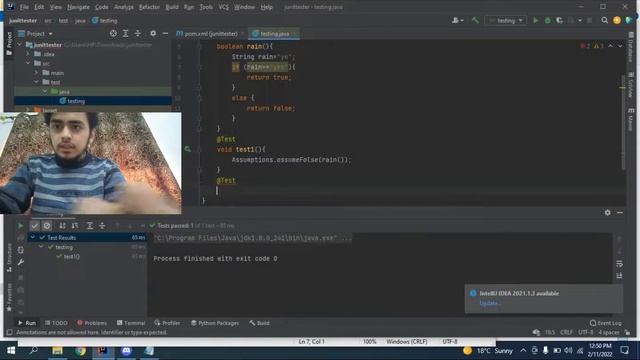Open the Analyze menu

pyautogui.click(x=124, y=7)
